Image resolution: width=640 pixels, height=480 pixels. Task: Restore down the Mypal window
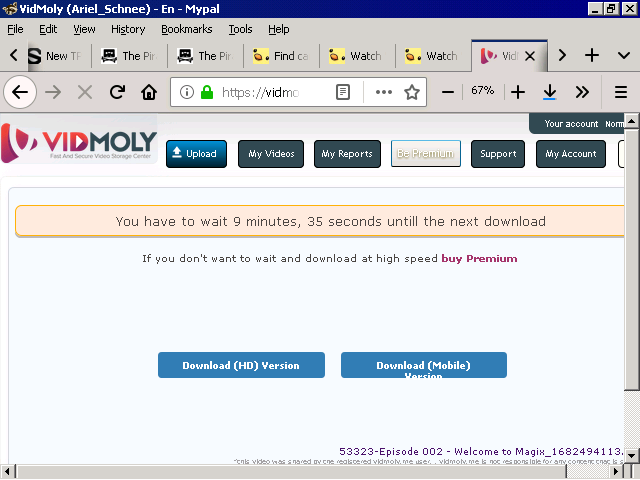click(x=611, y=9)
